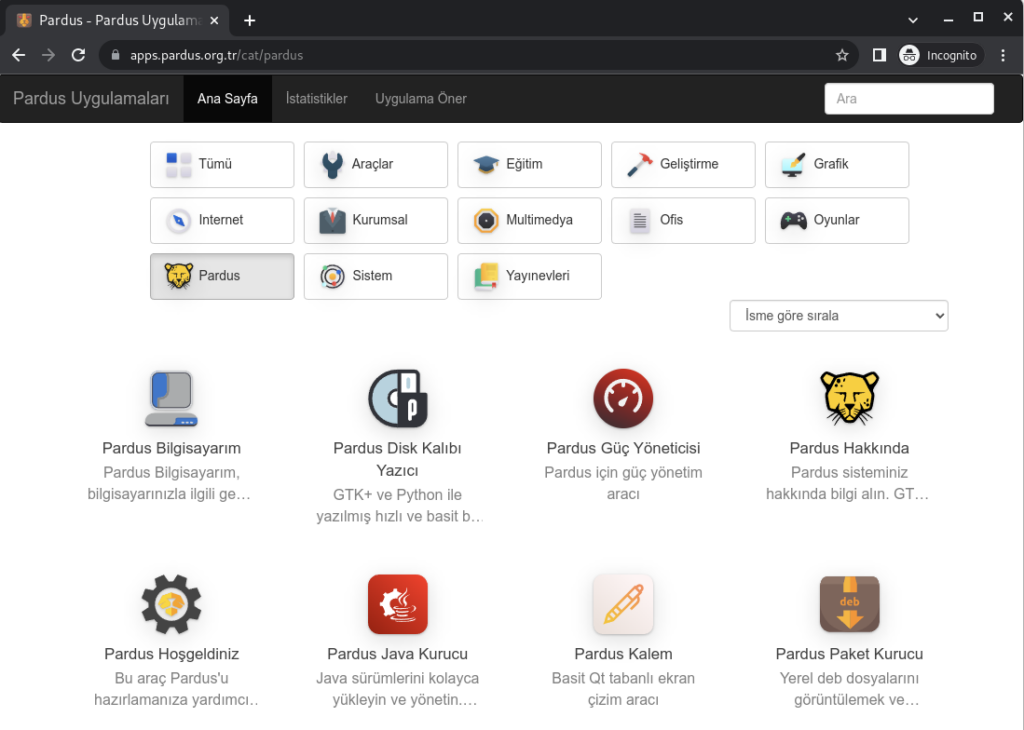
Task: Click the Yayınevleri books icon
Action: point(486,276)
